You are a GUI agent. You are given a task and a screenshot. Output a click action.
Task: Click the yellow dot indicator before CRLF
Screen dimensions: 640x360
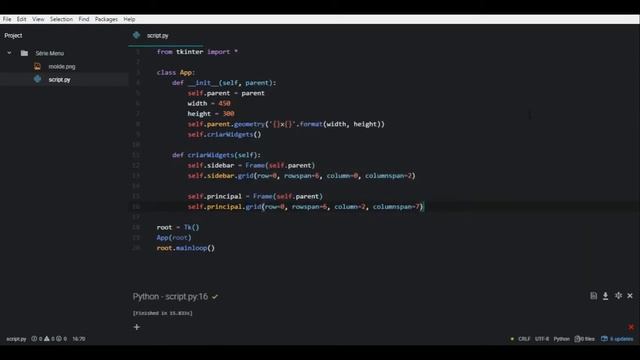pos(512,339)
